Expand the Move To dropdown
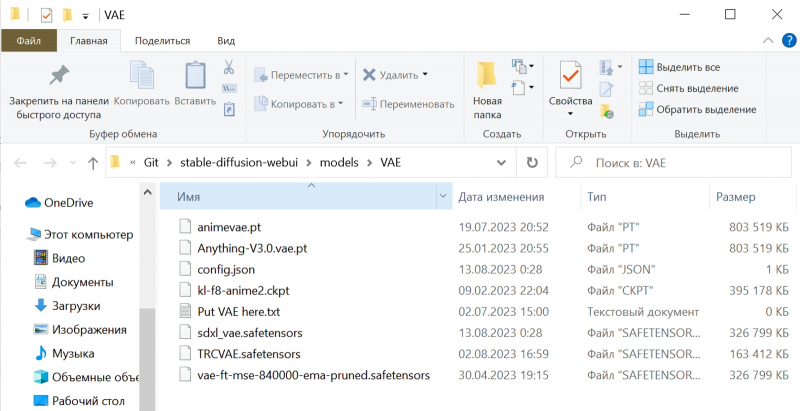Viewport: 800px width, 411px height. coord(301,74)
